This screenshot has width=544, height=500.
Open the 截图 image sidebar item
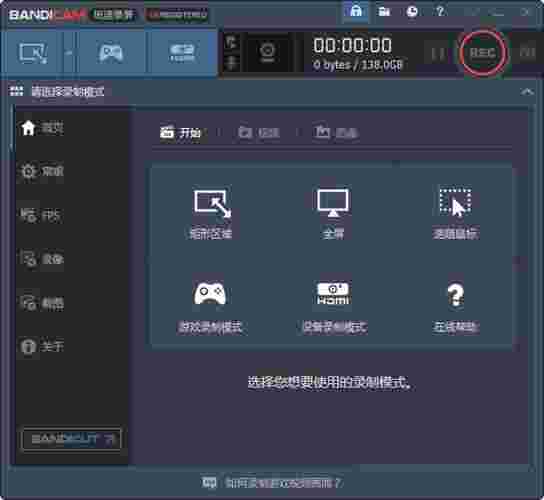[42, 303]
